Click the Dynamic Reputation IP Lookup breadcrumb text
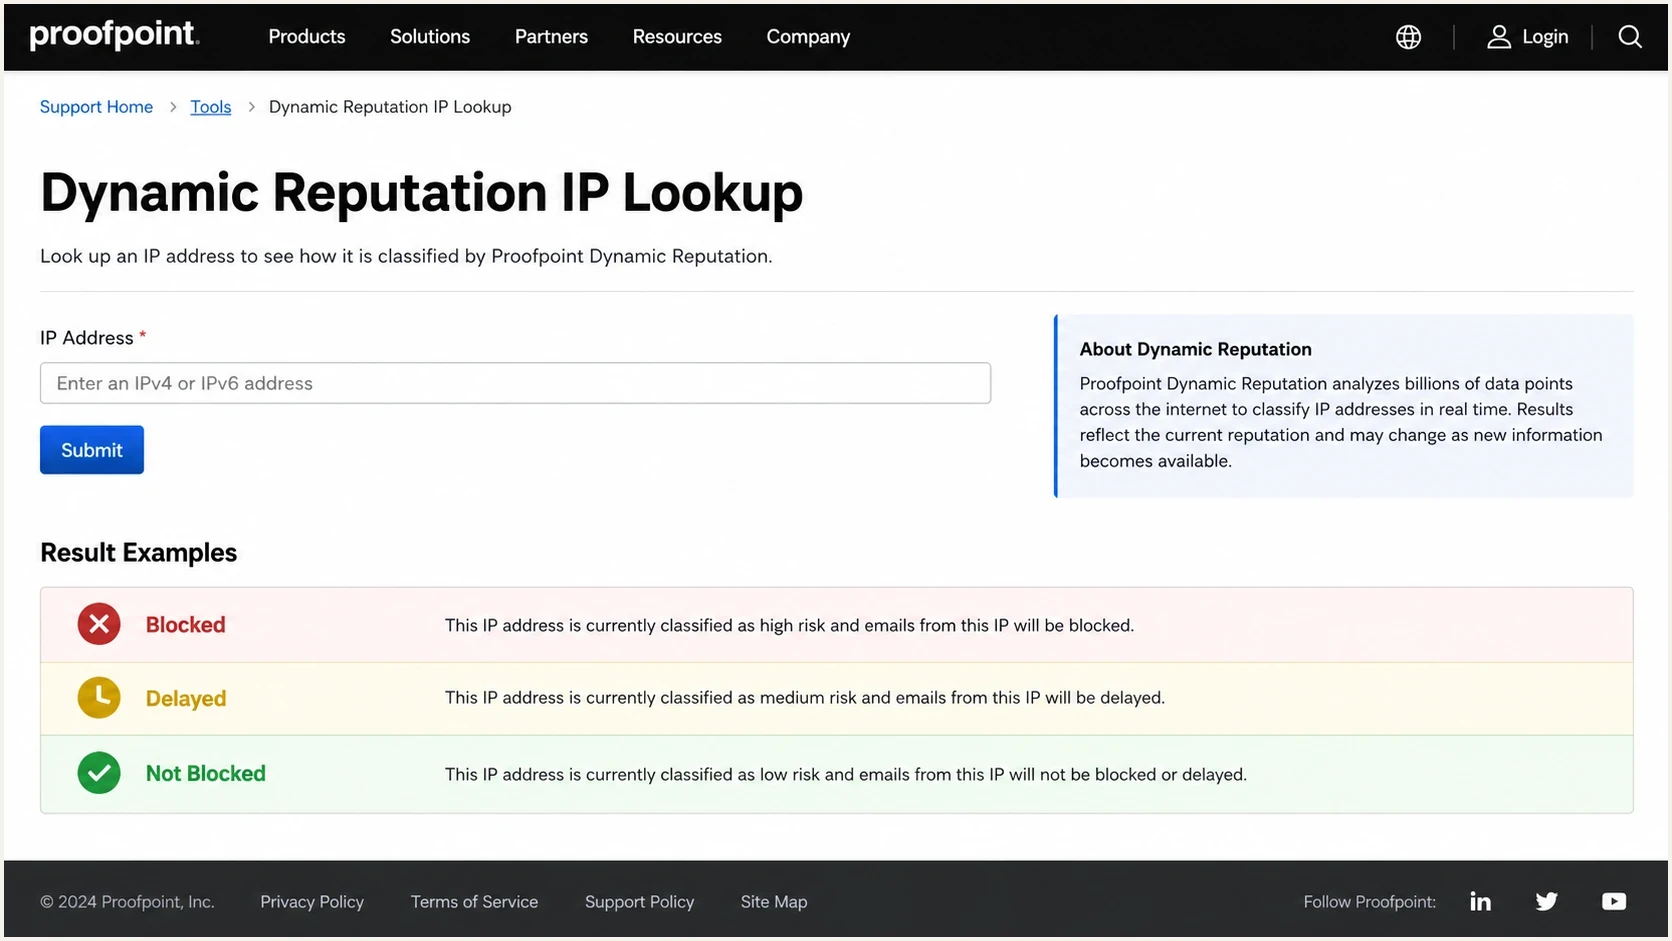This screenshot has width=1672, height=941. click(x=390, y=107)
